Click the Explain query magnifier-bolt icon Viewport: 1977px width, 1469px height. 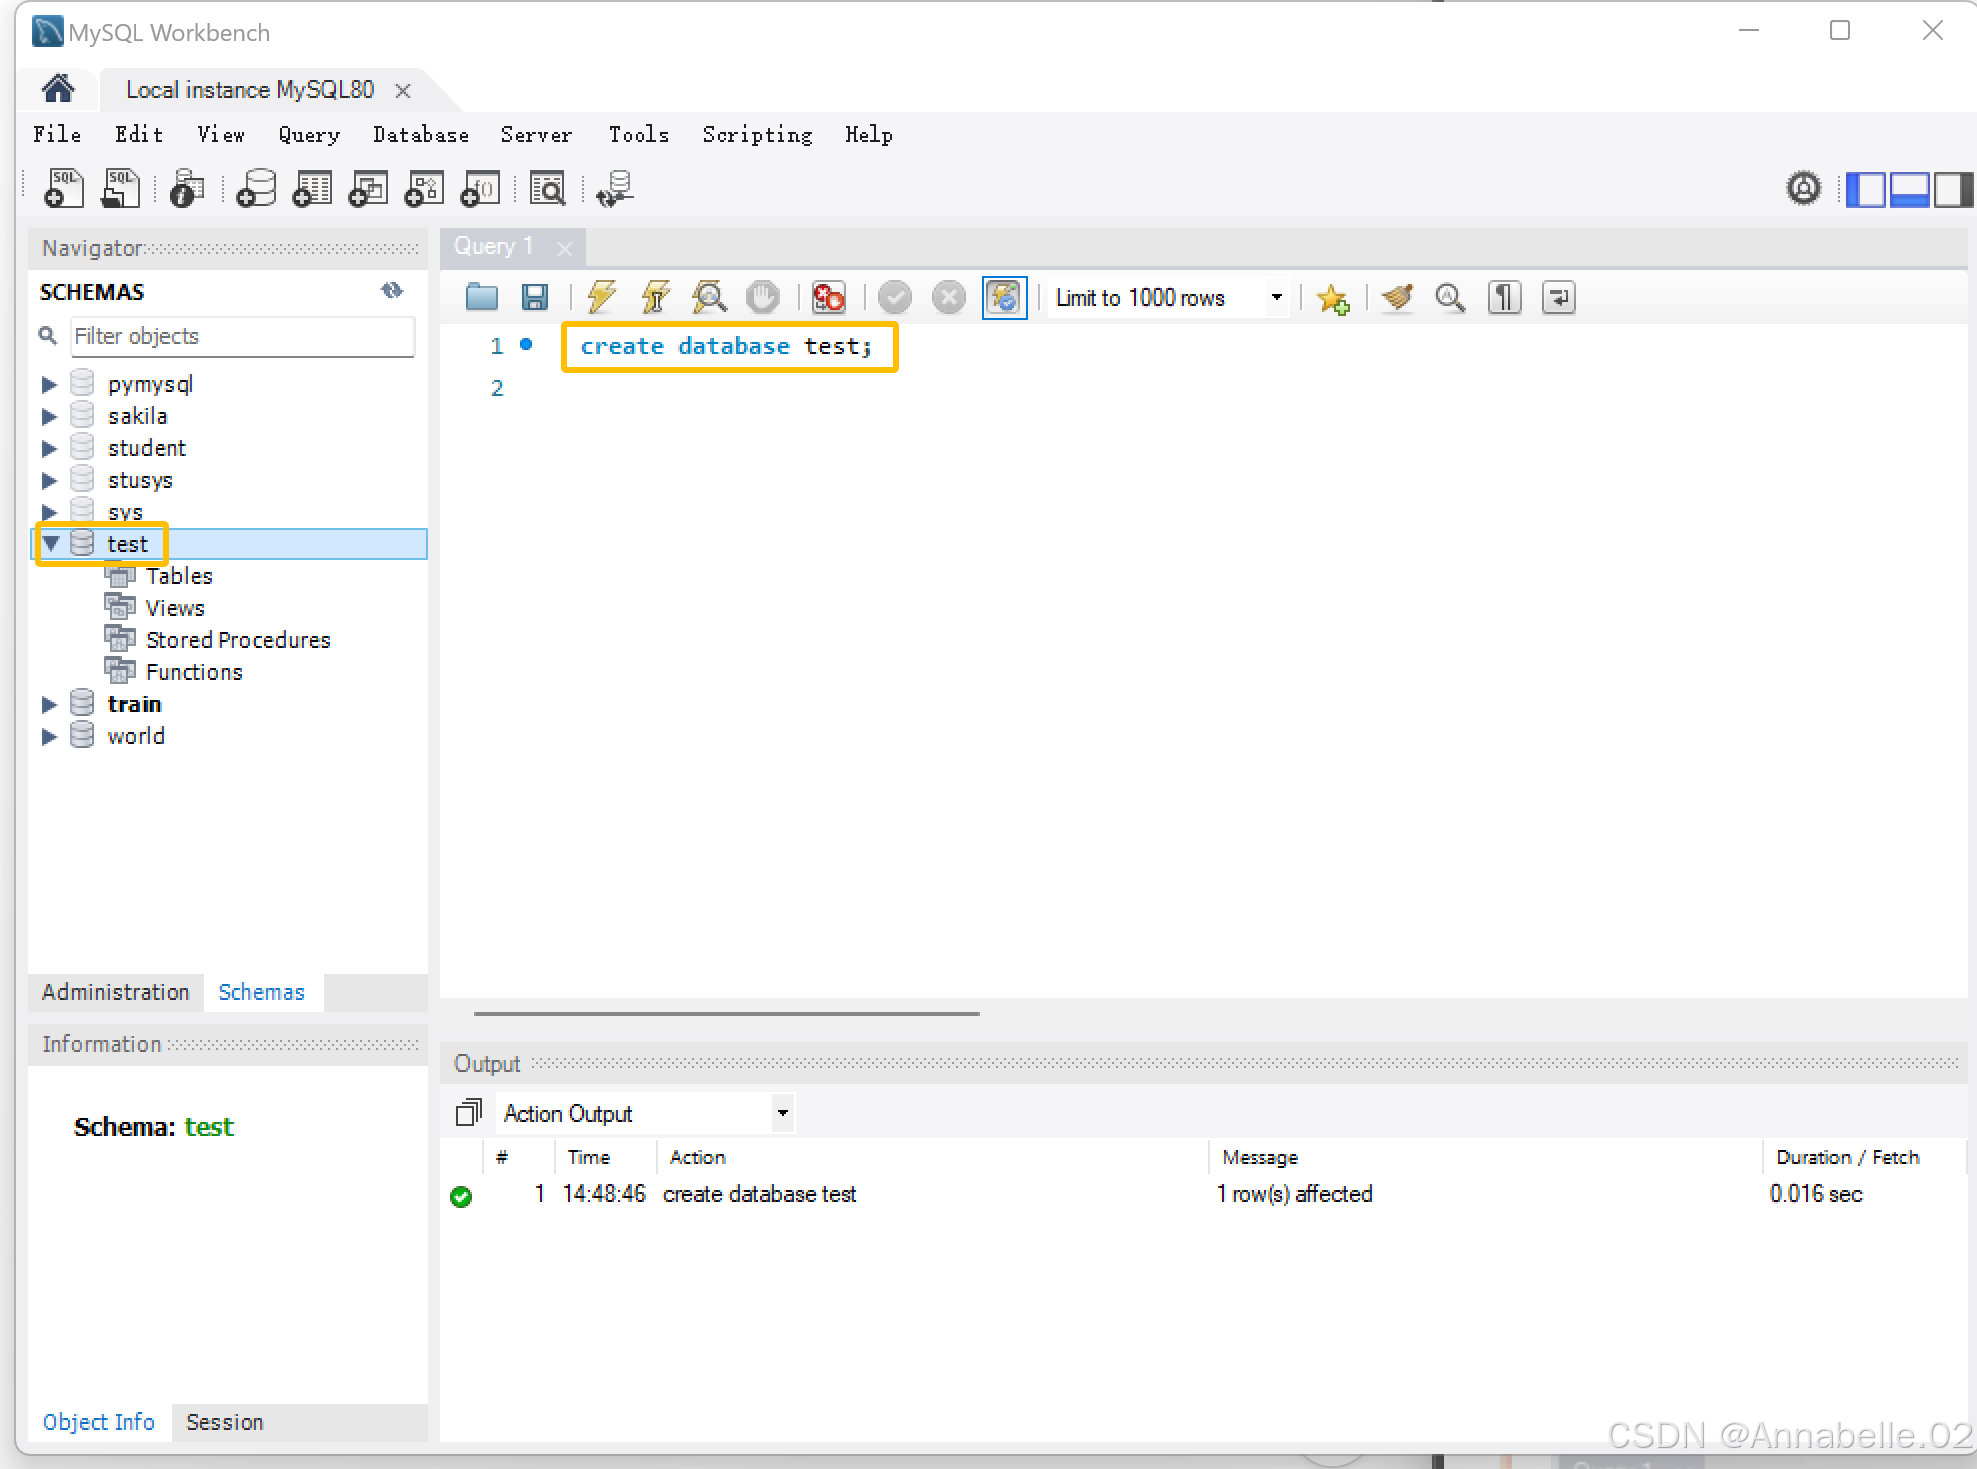click(709, 297)
